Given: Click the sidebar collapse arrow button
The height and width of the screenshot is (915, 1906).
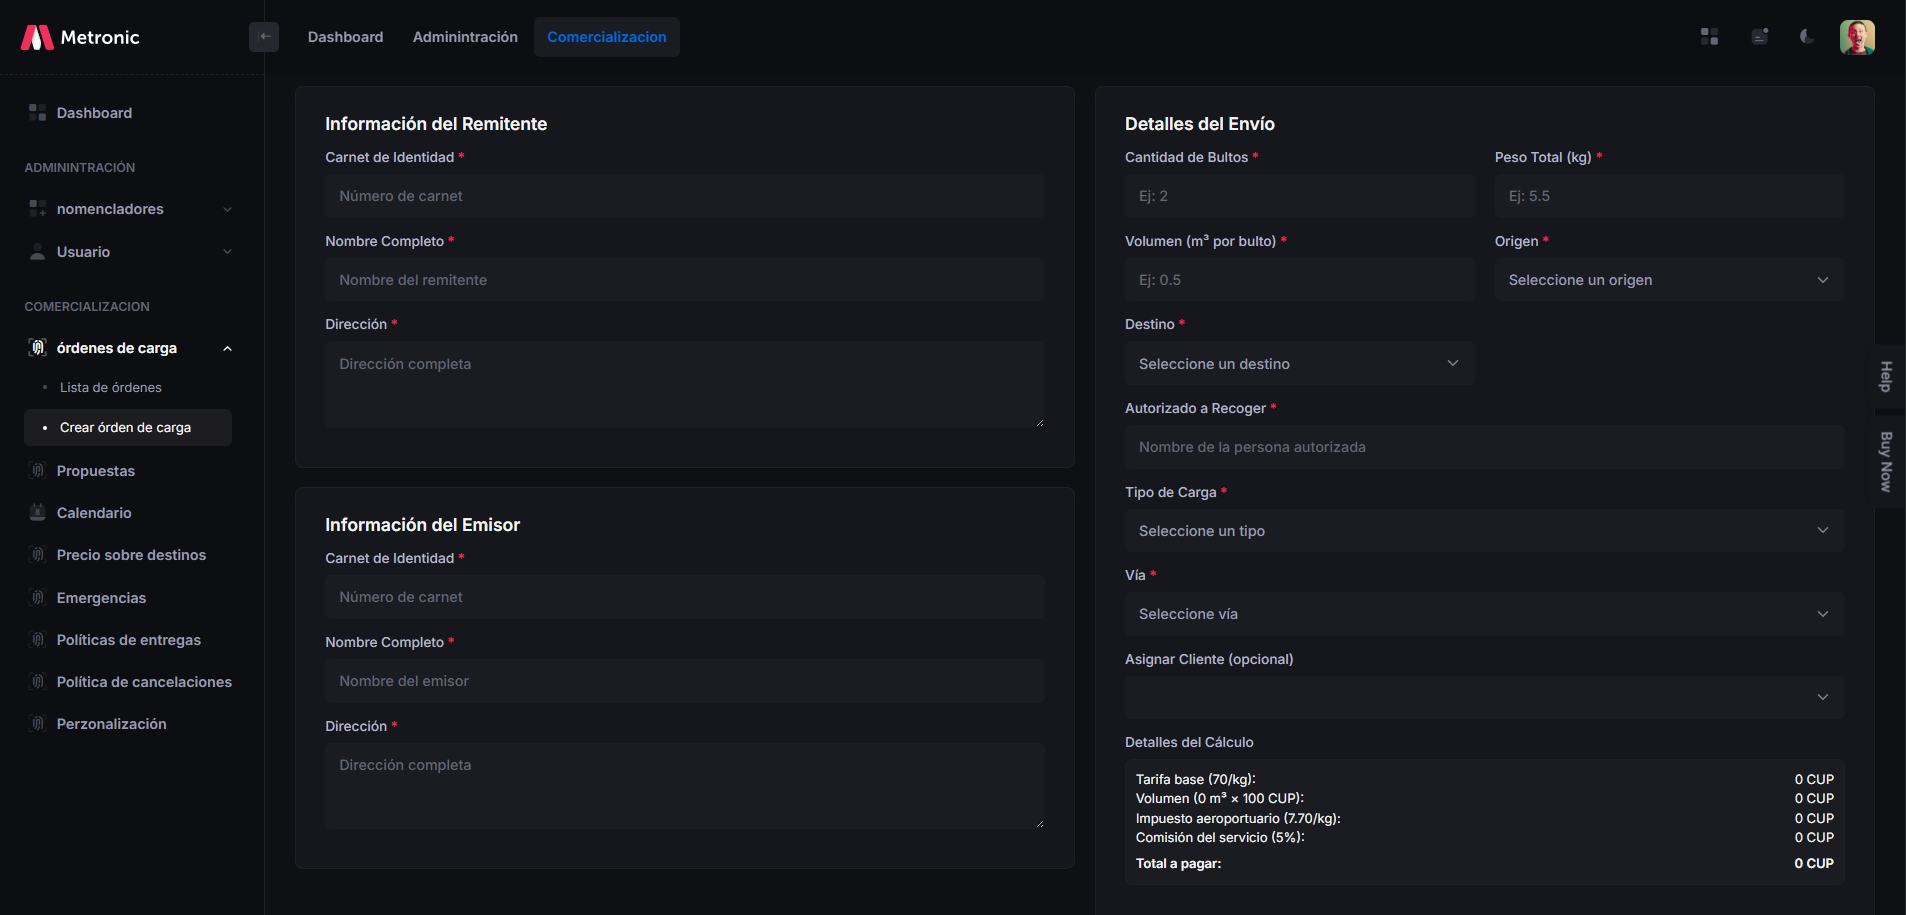Looking at the screenshot, I should click(x=264, y=37).
